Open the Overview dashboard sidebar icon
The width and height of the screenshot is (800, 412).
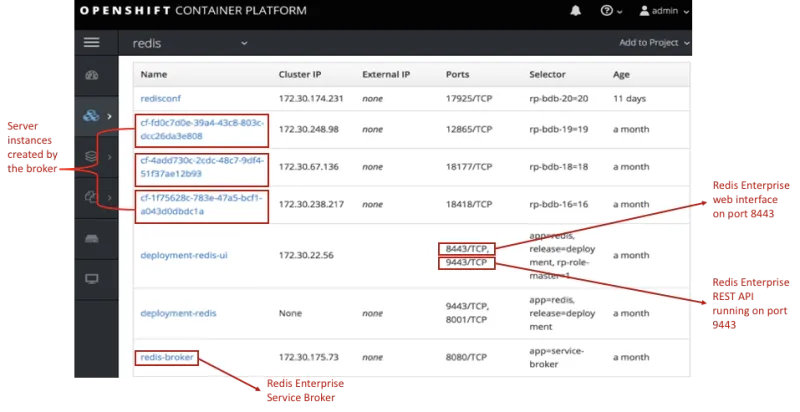click(92, 76)
